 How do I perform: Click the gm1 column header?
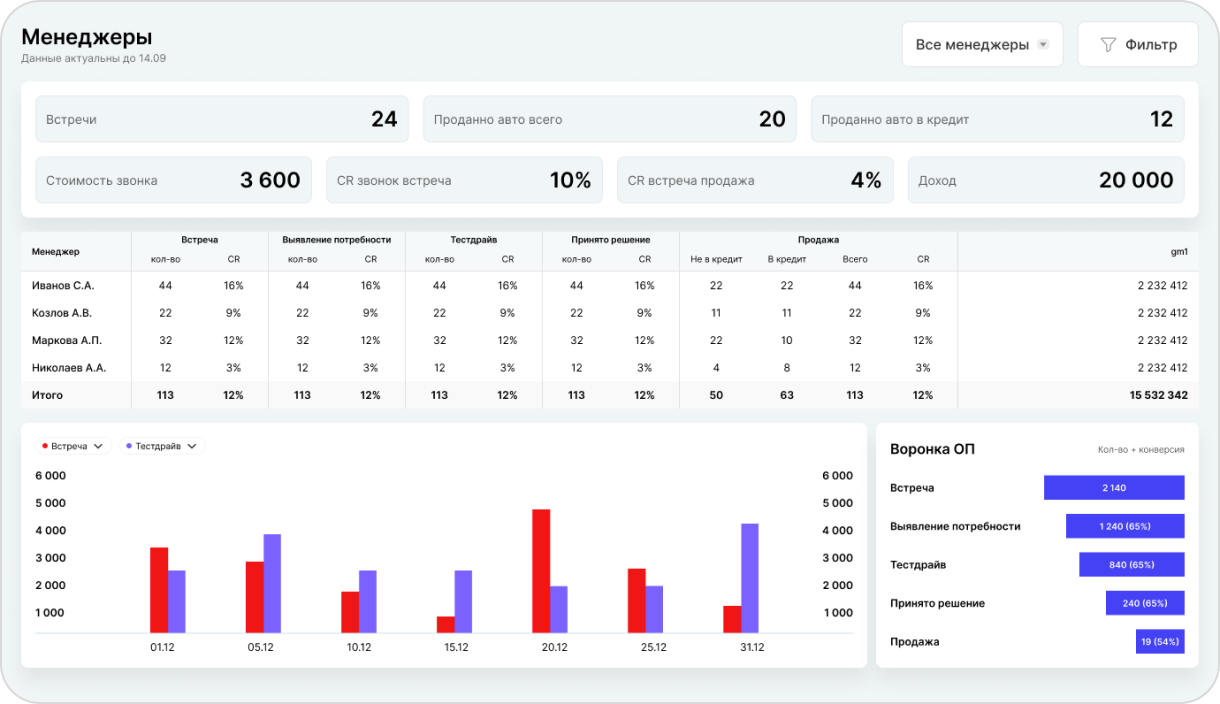pos(1179,251)
